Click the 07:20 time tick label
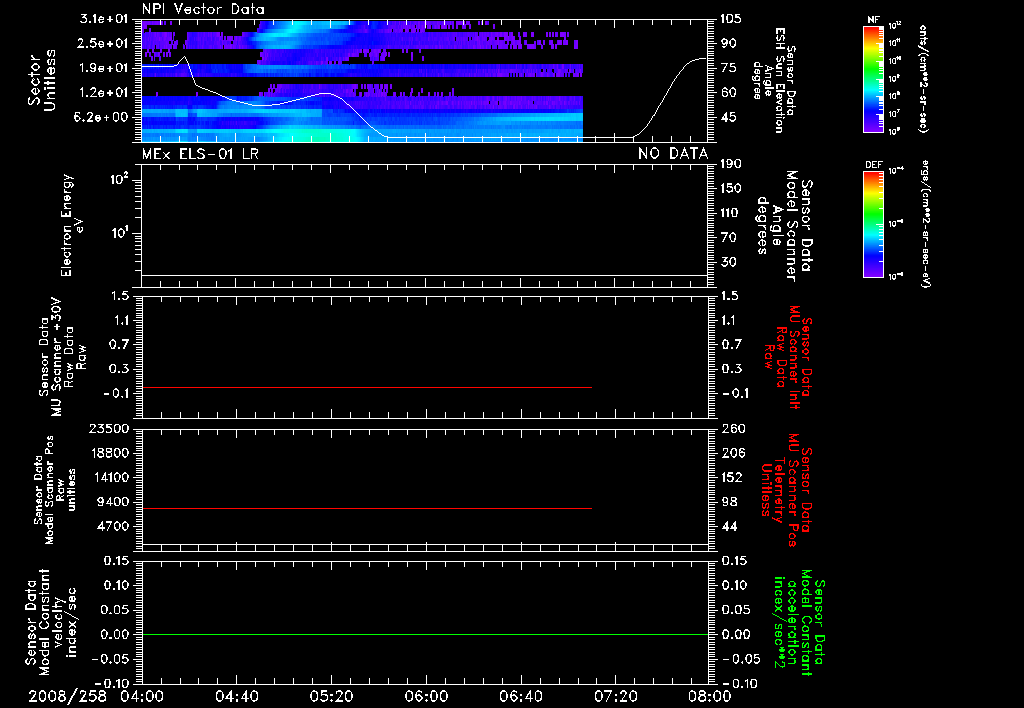 click(x=615, y=696)
